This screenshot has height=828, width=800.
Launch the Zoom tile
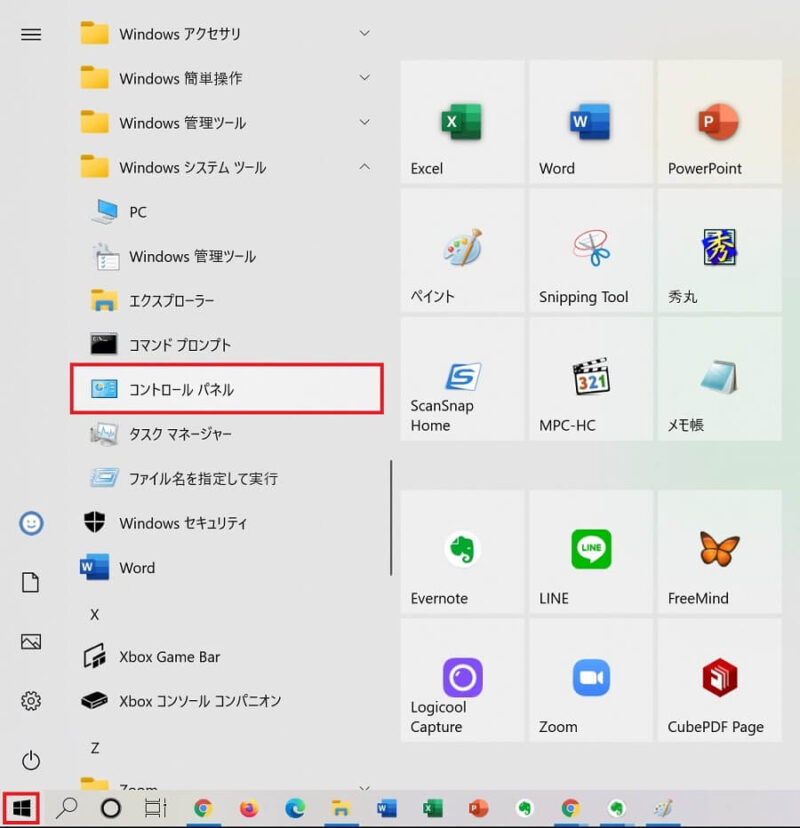pyautogui.click(x=591, y=681)
